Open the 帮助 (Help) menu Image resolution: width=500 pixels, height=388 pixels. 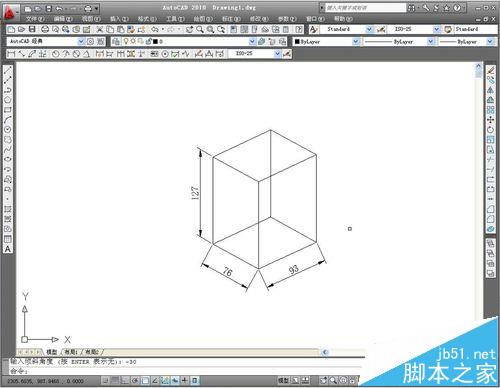pos(343,19)
